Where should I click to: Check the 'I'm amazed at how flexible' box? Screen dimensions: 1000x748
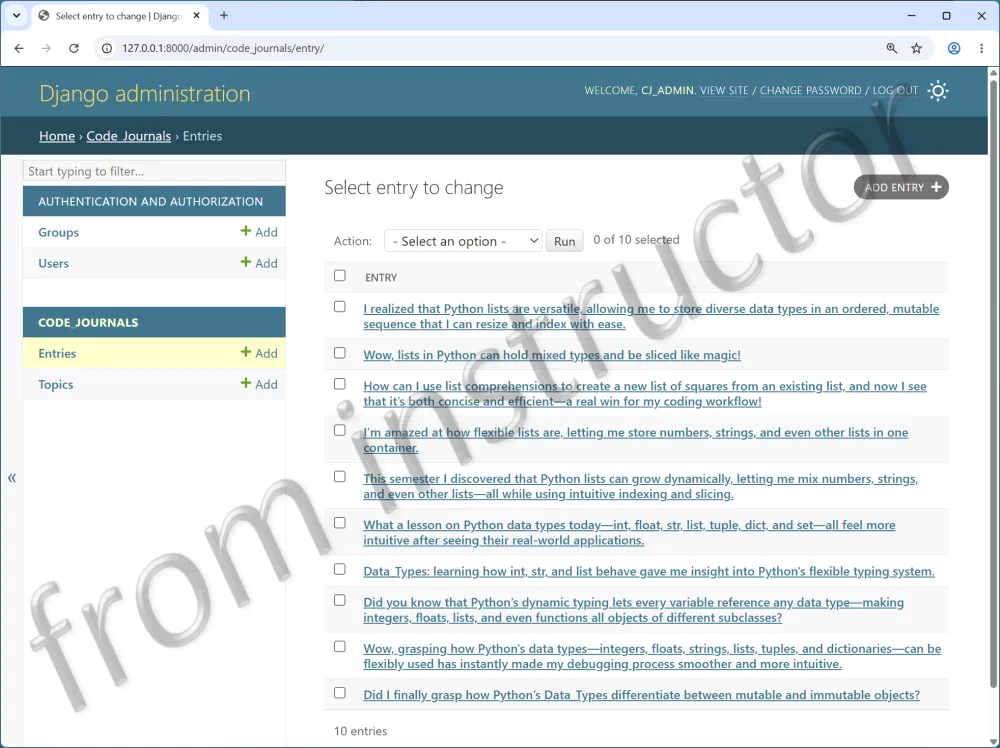coord(340,430)
